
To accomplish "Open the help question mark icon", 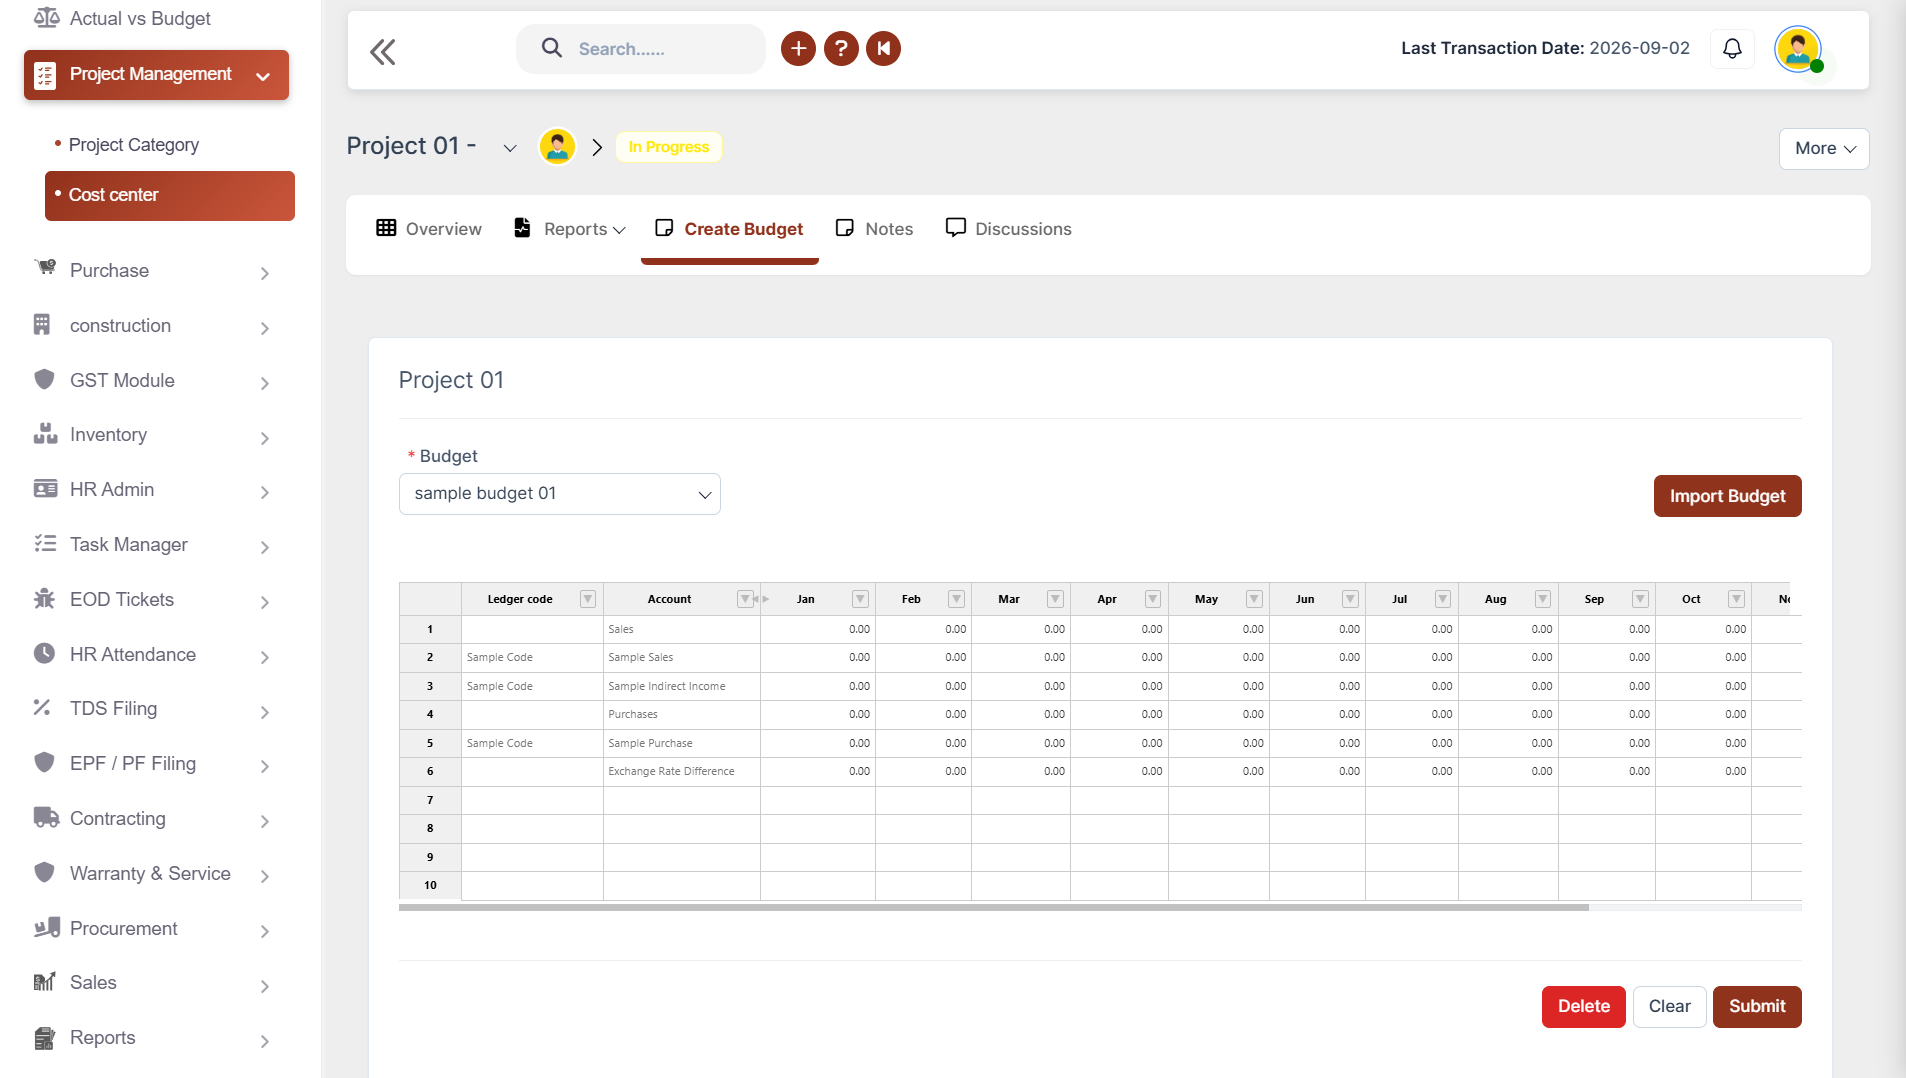I will coord(841,48).
